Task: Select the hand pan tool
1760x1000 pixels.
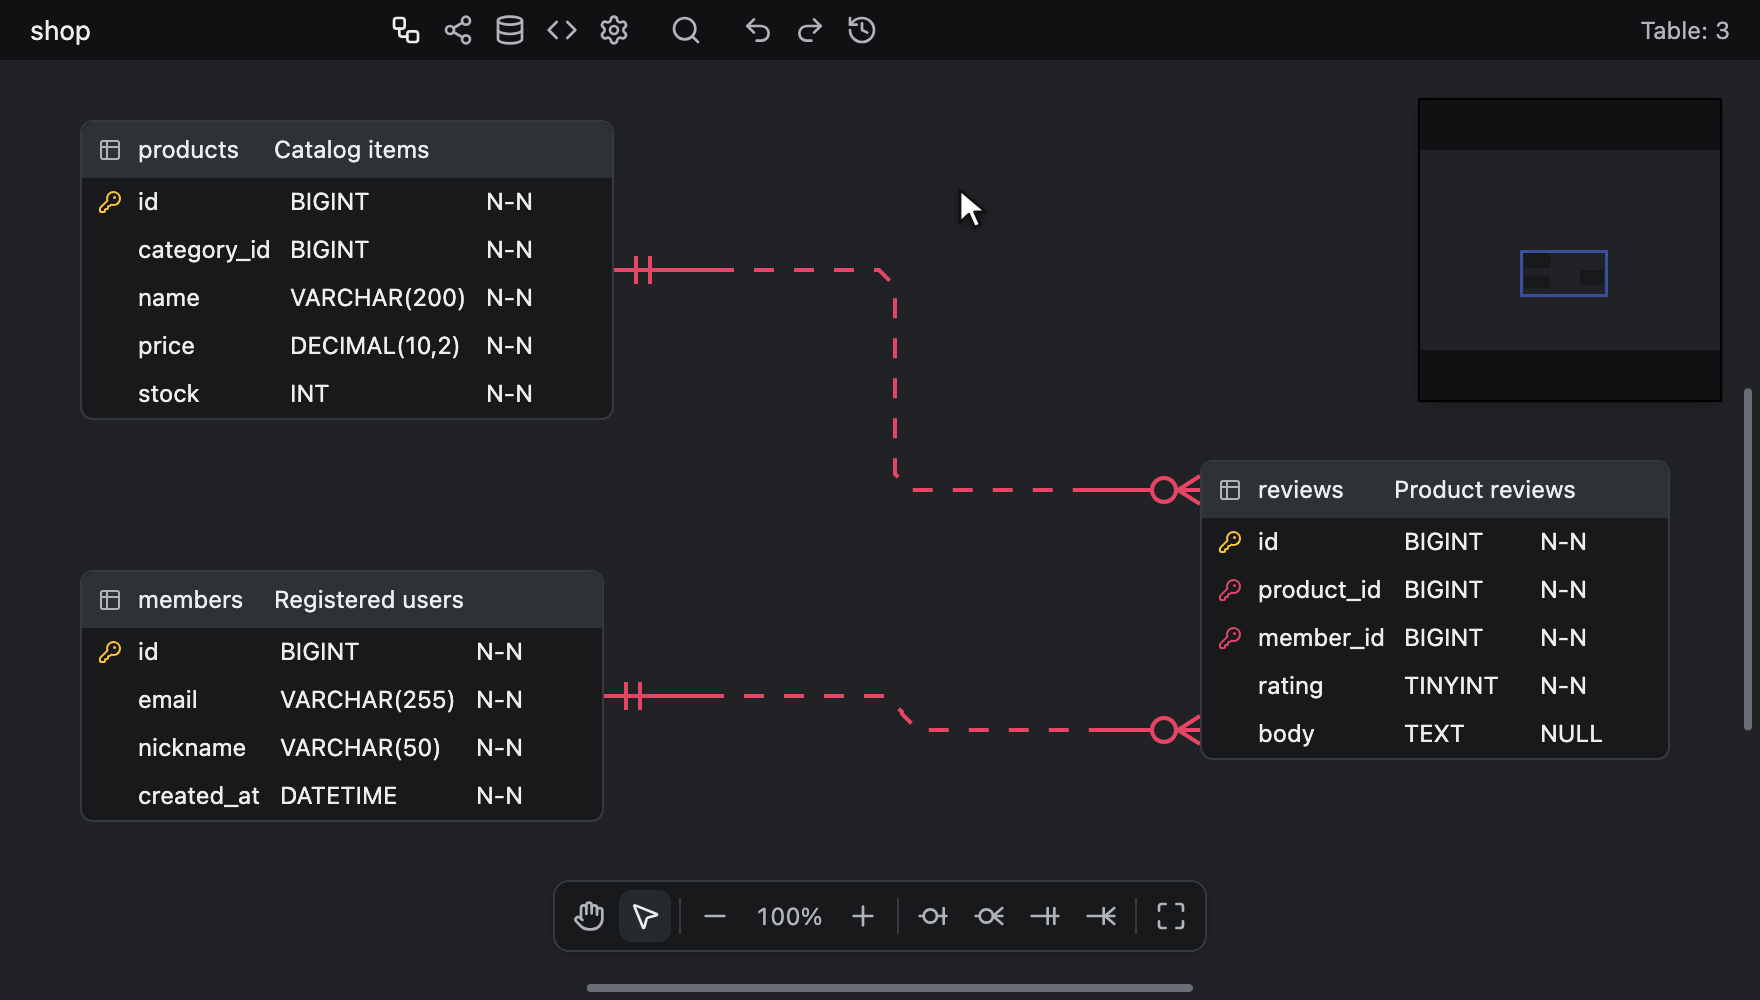Action: (589, 916)
